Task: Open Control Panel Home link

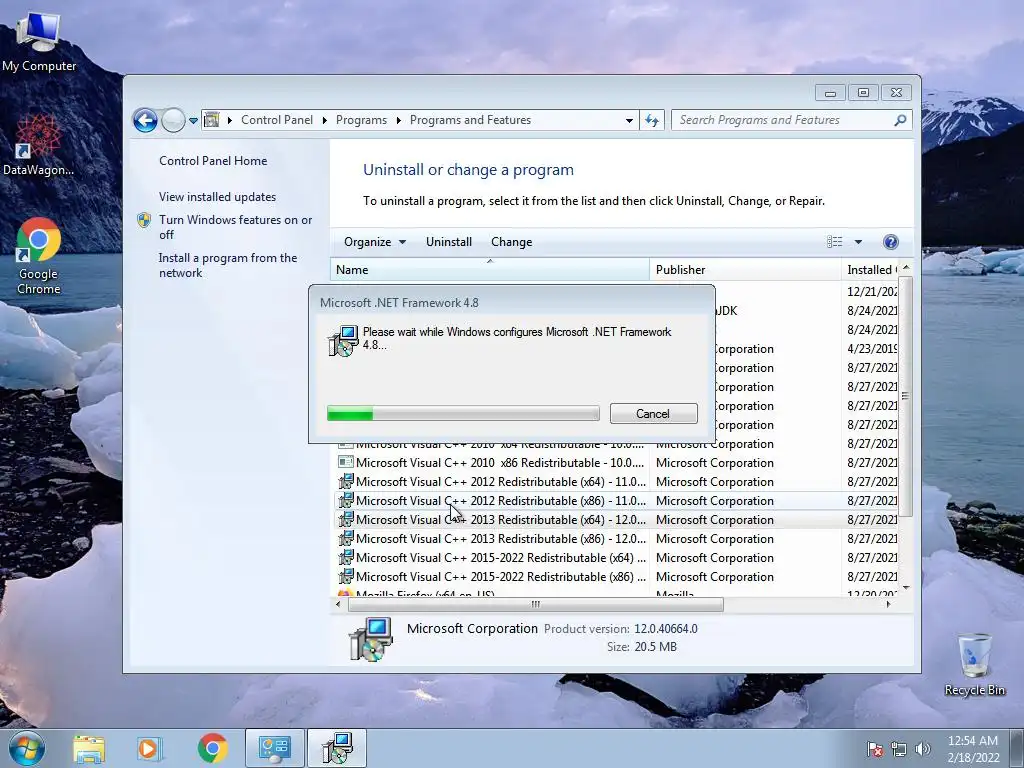Action: pyautogui.click(x=213, y=161)
